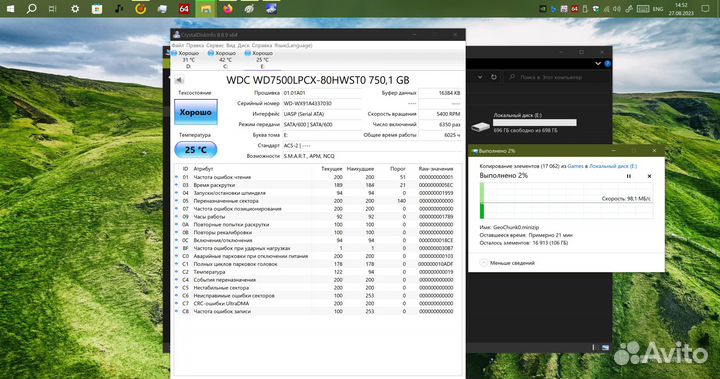
Task: Open the network tray icon
Action: coord(606,9)
